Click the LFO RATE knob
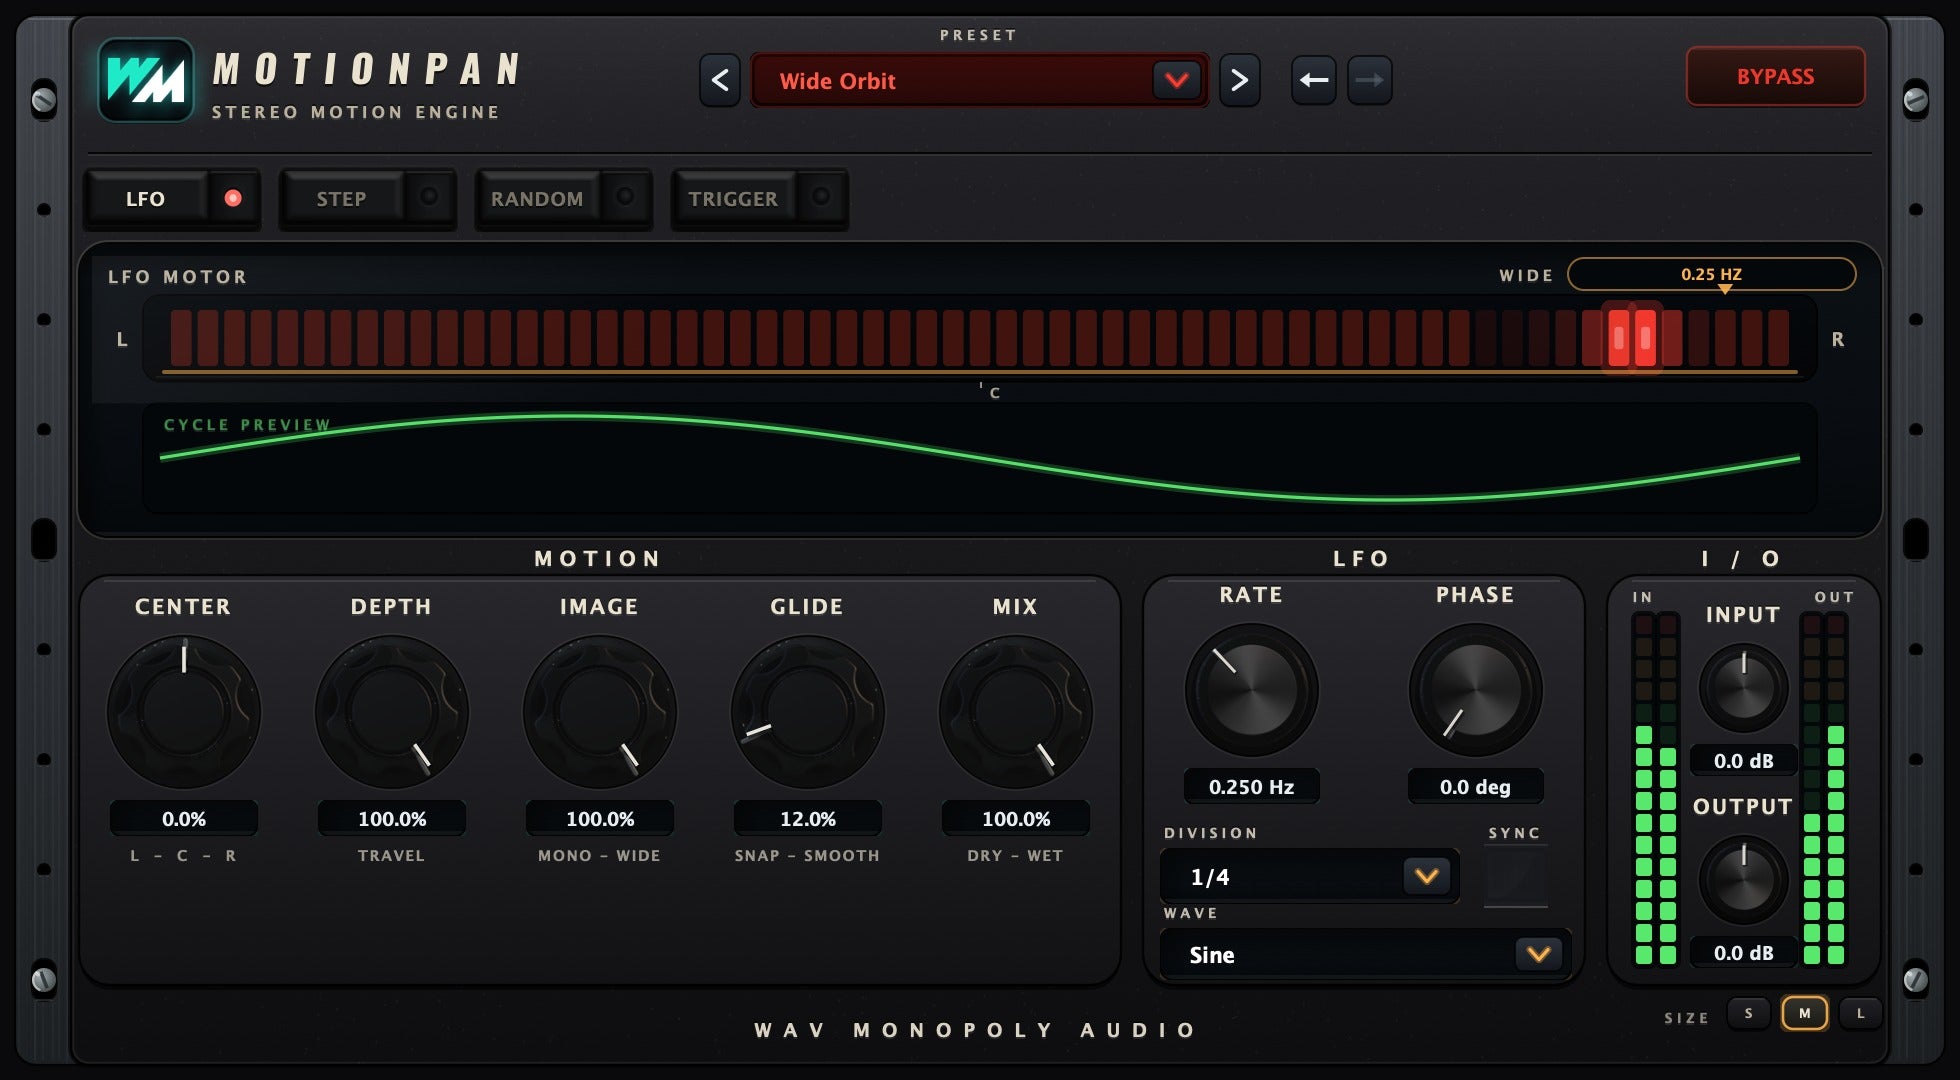This screenshot has height=1080, width=1960. pos(1252,690)
